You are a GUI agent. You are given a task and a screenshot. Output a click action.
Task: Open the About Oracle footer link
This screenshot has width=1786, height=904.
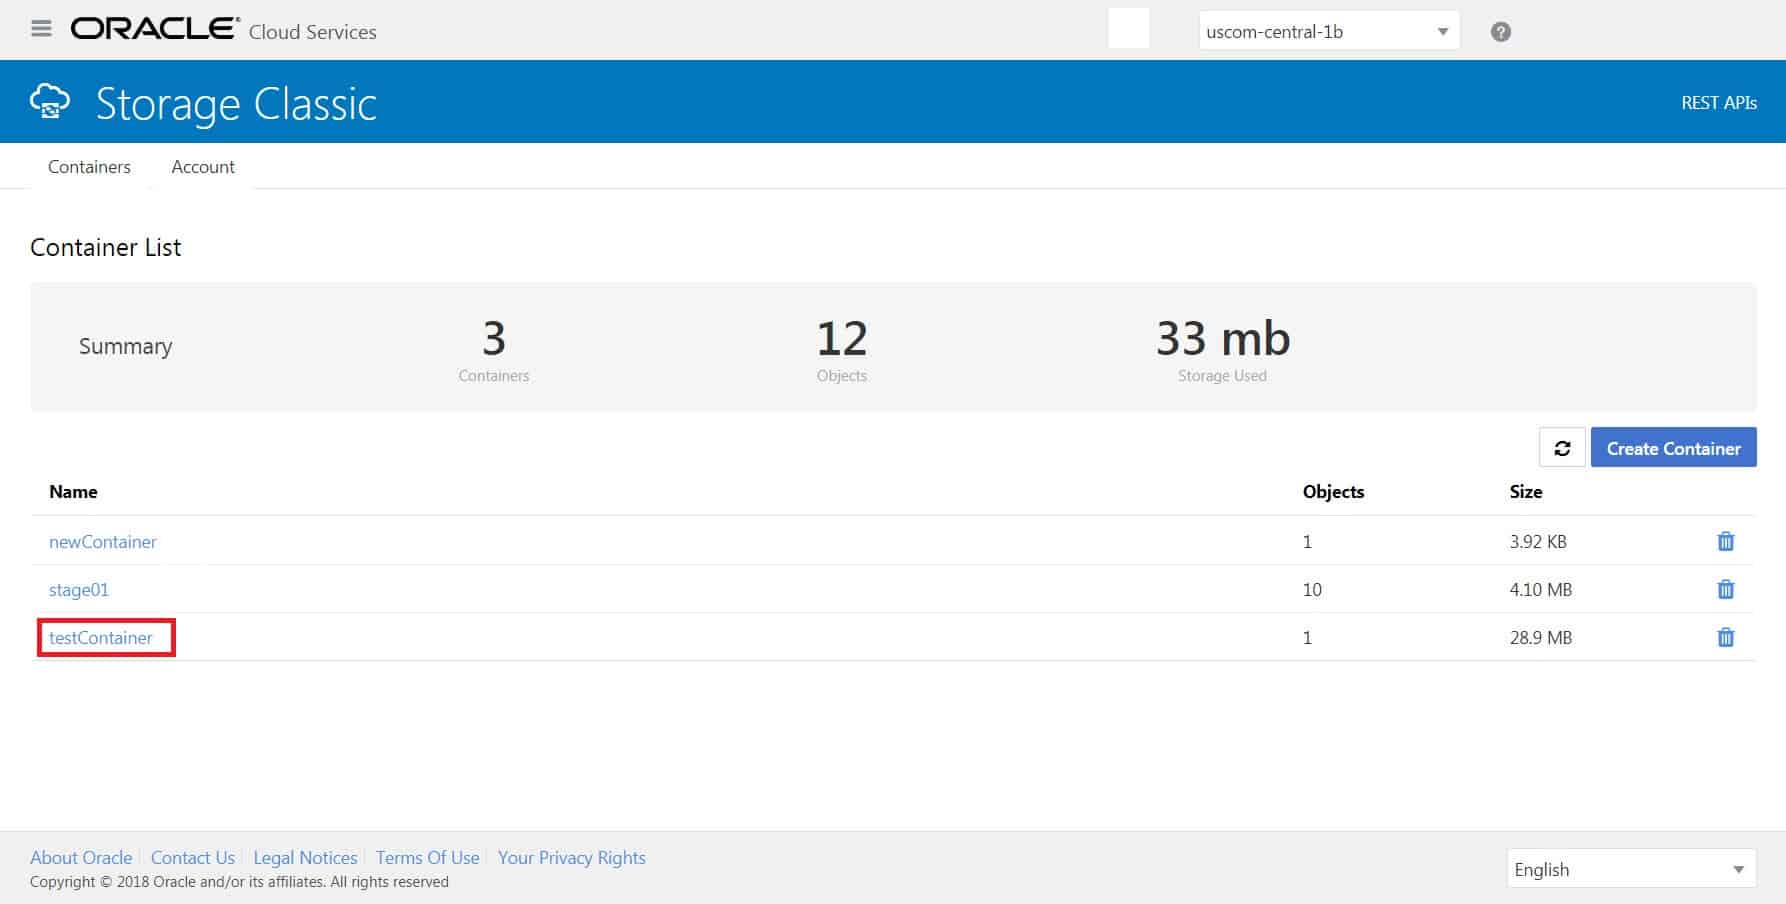81,857
